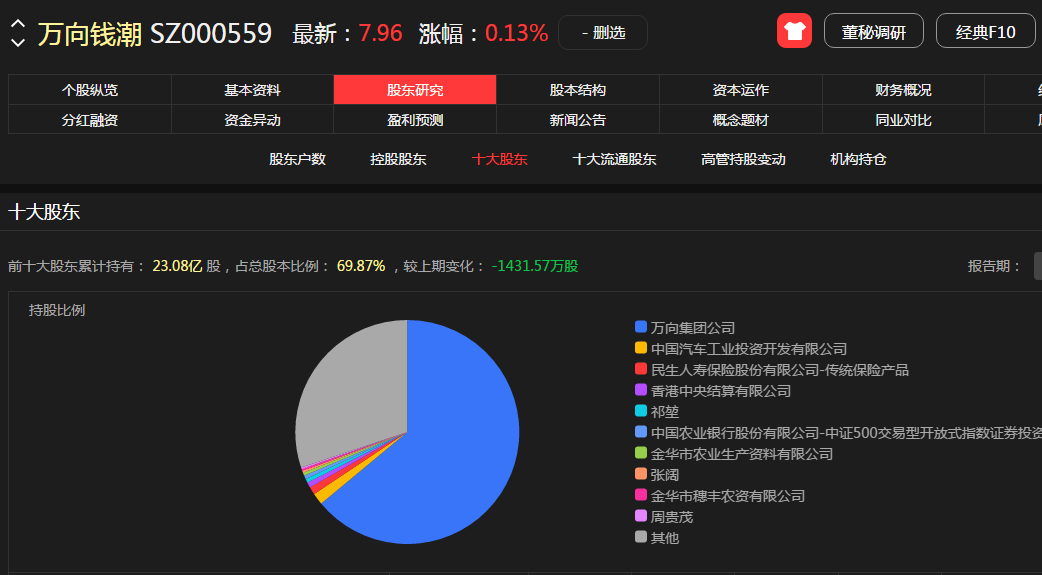Open the 股本结构 tab
This screenshot has width=1042, height=575.
577,90
